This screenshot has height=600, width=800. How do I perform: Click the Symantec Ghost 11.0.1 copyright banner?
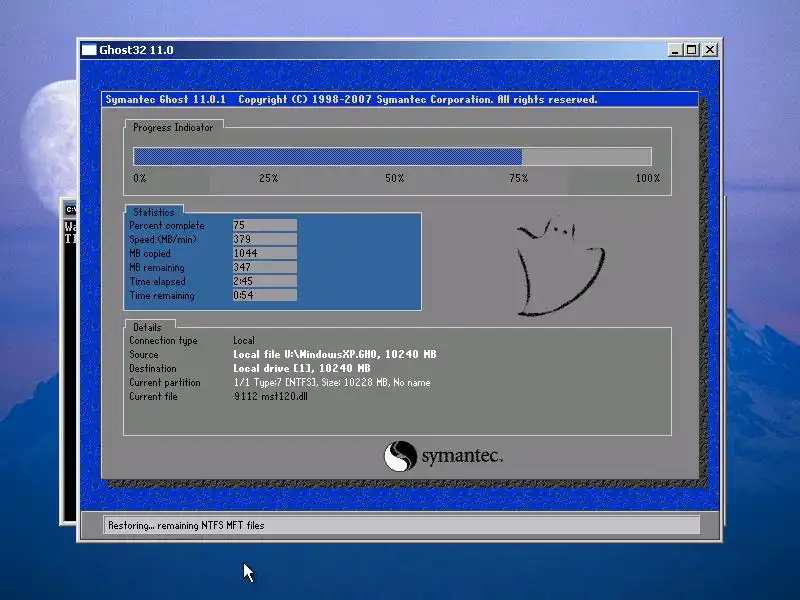[x=400, y=99]
